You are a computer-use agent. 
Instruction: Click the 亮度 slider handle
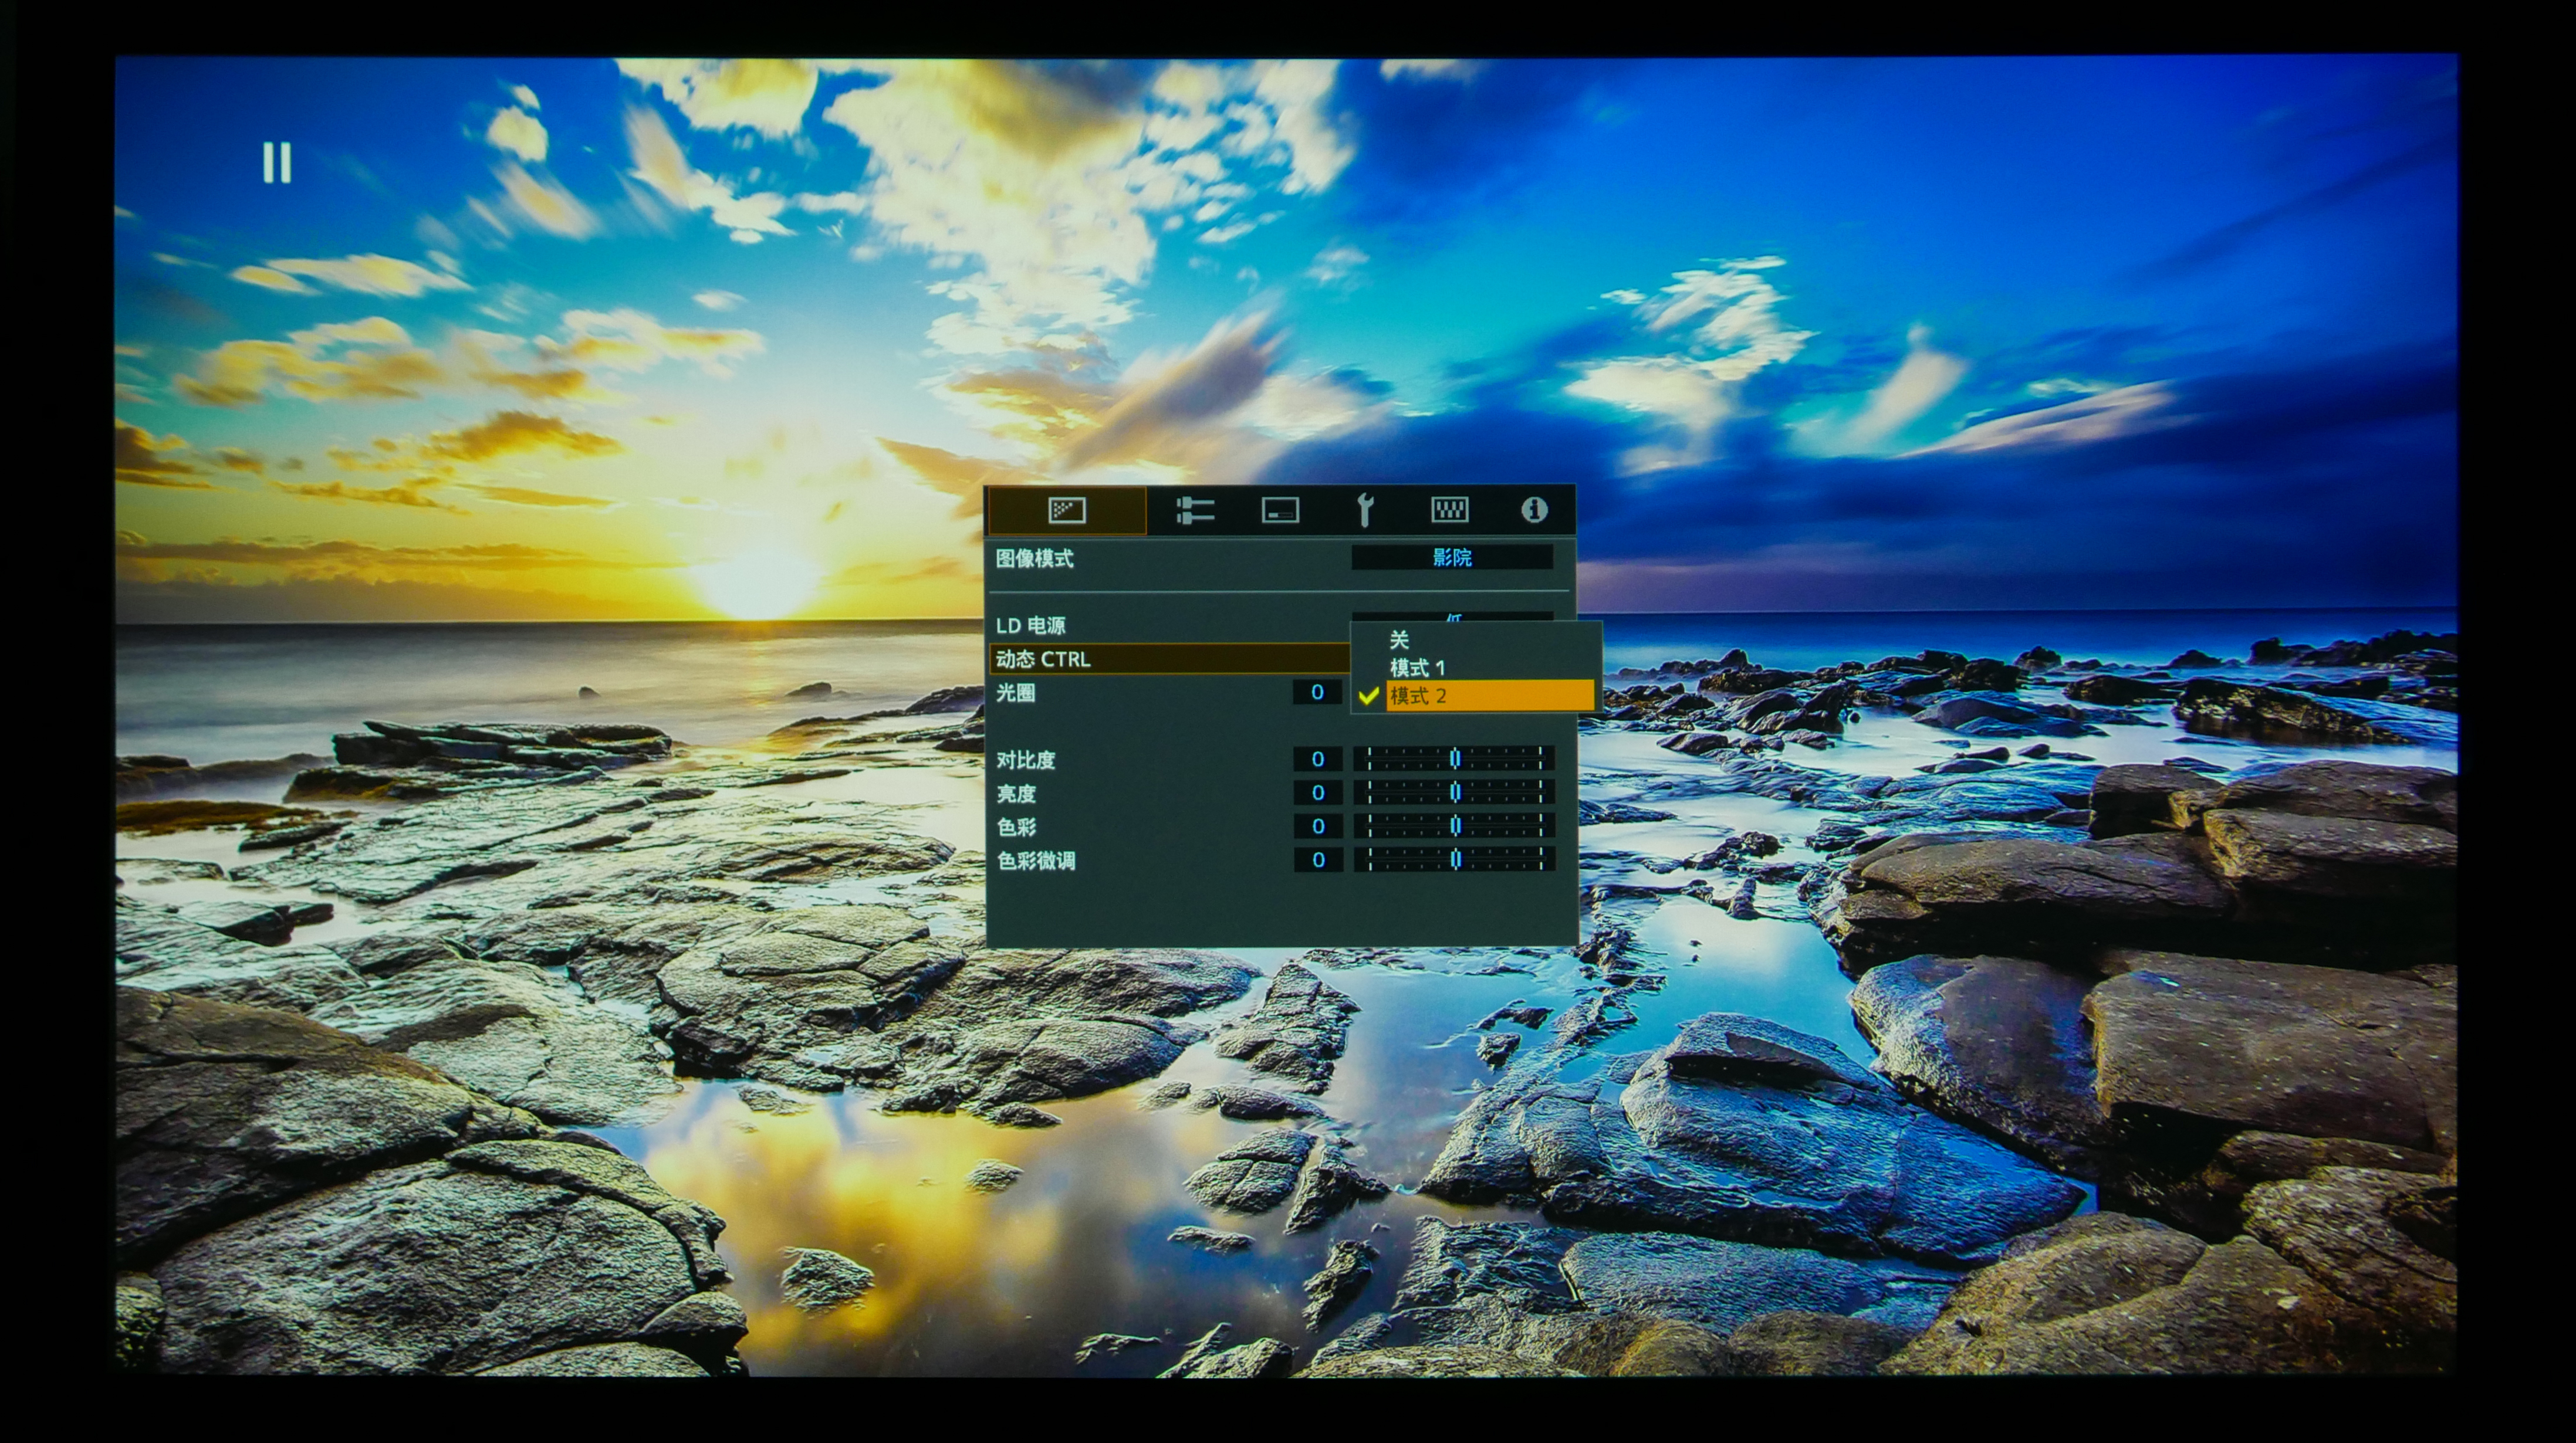tap(1455, 793)
